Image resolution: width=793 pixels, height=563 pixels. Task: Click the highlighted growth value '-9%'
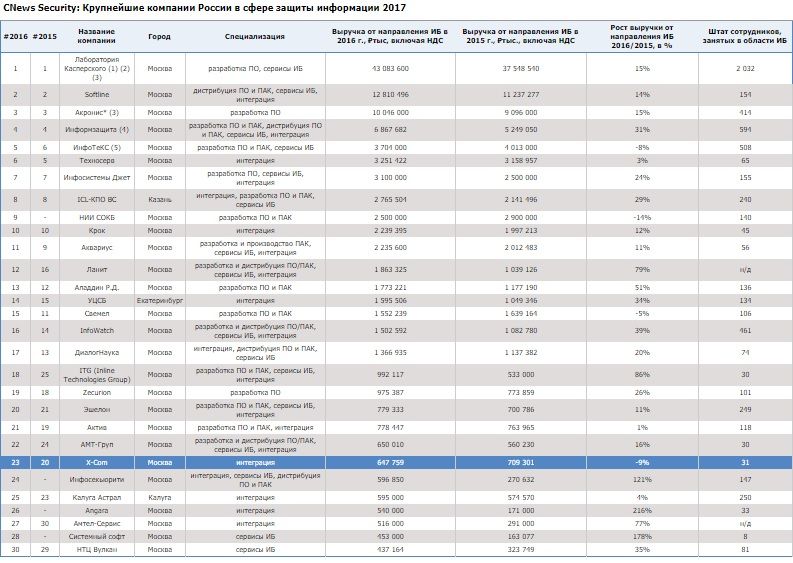642,462
